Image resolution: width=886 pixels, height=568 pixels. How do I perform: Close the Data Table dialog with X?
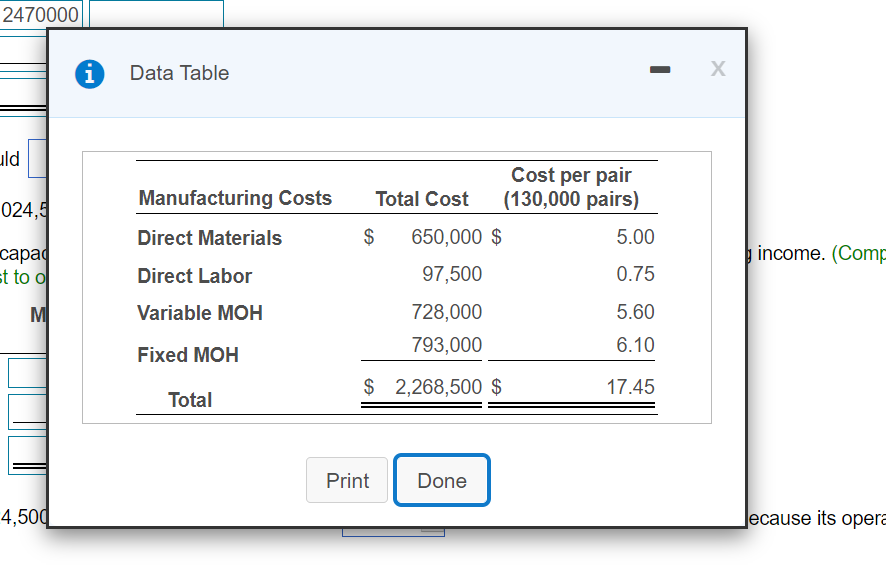[718, 69]
